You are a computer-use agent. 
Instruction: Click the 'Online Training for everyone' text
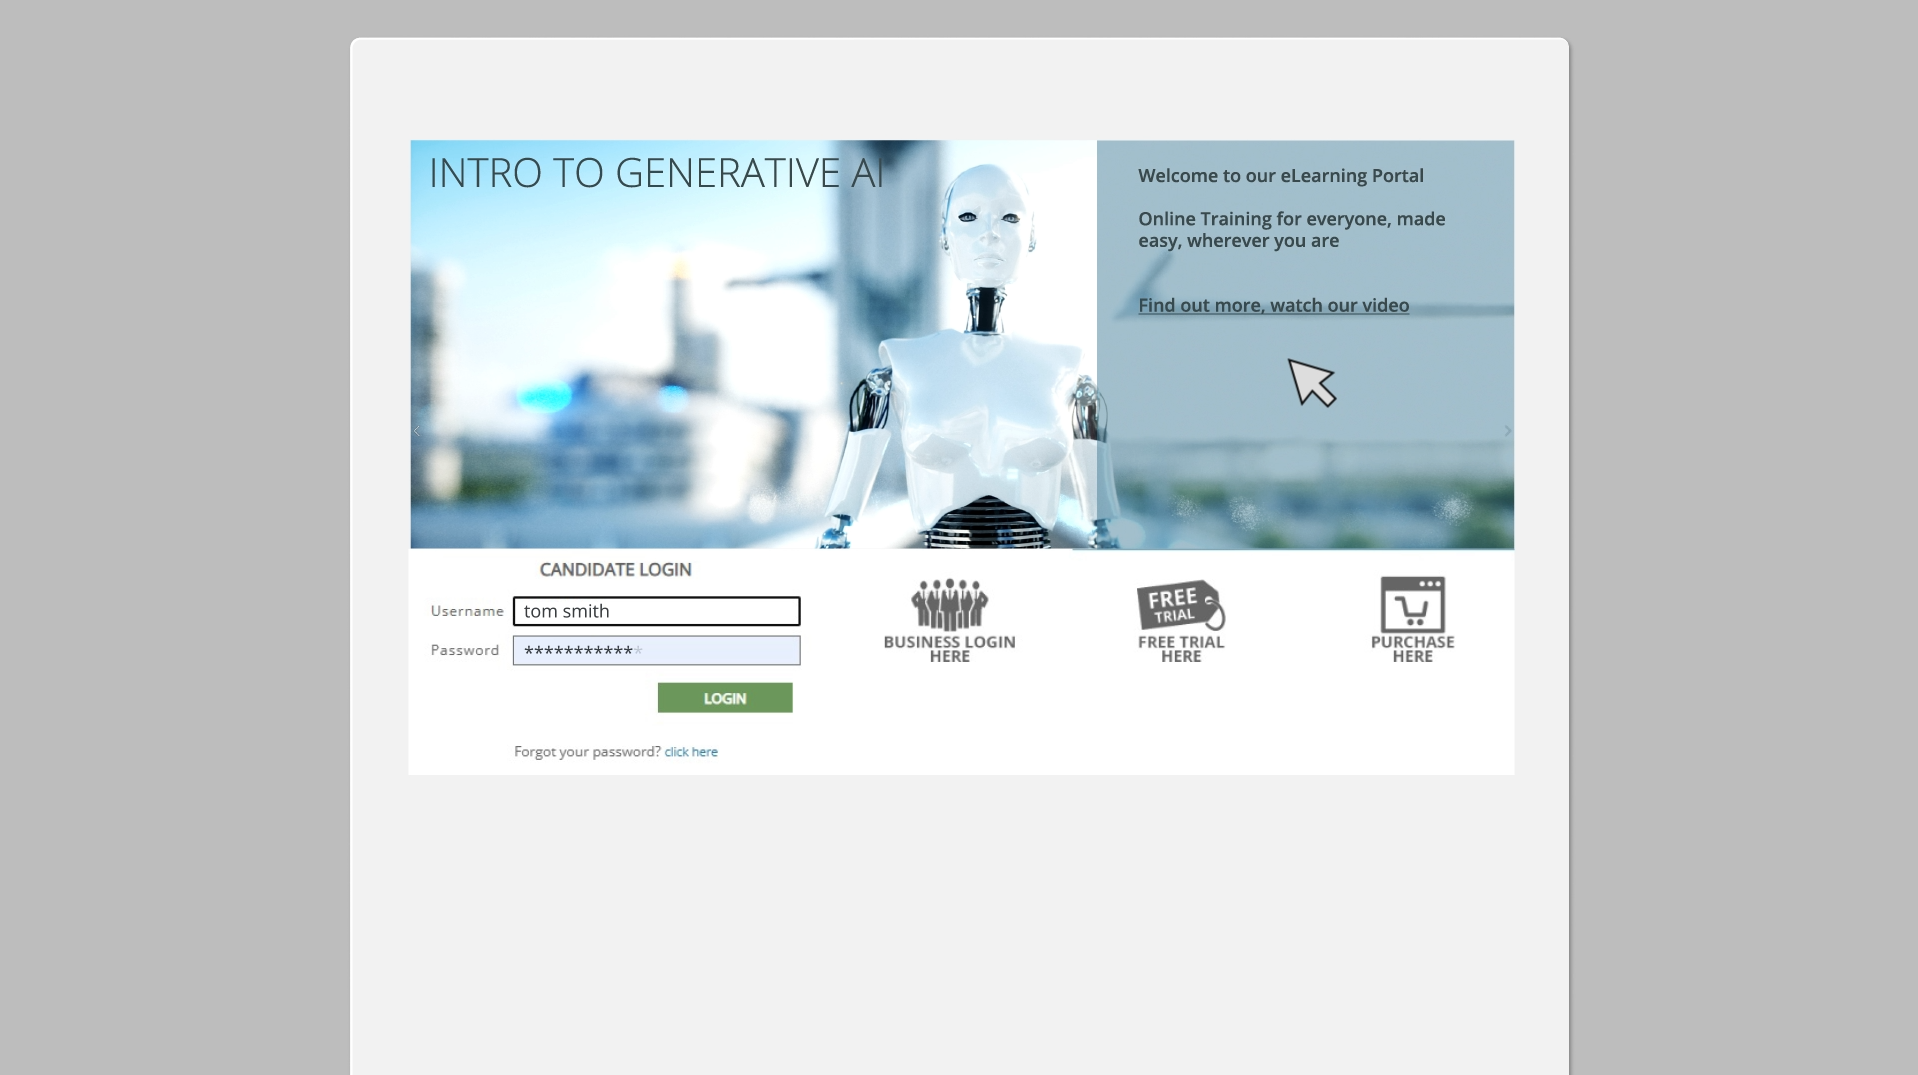(1291, 230)
